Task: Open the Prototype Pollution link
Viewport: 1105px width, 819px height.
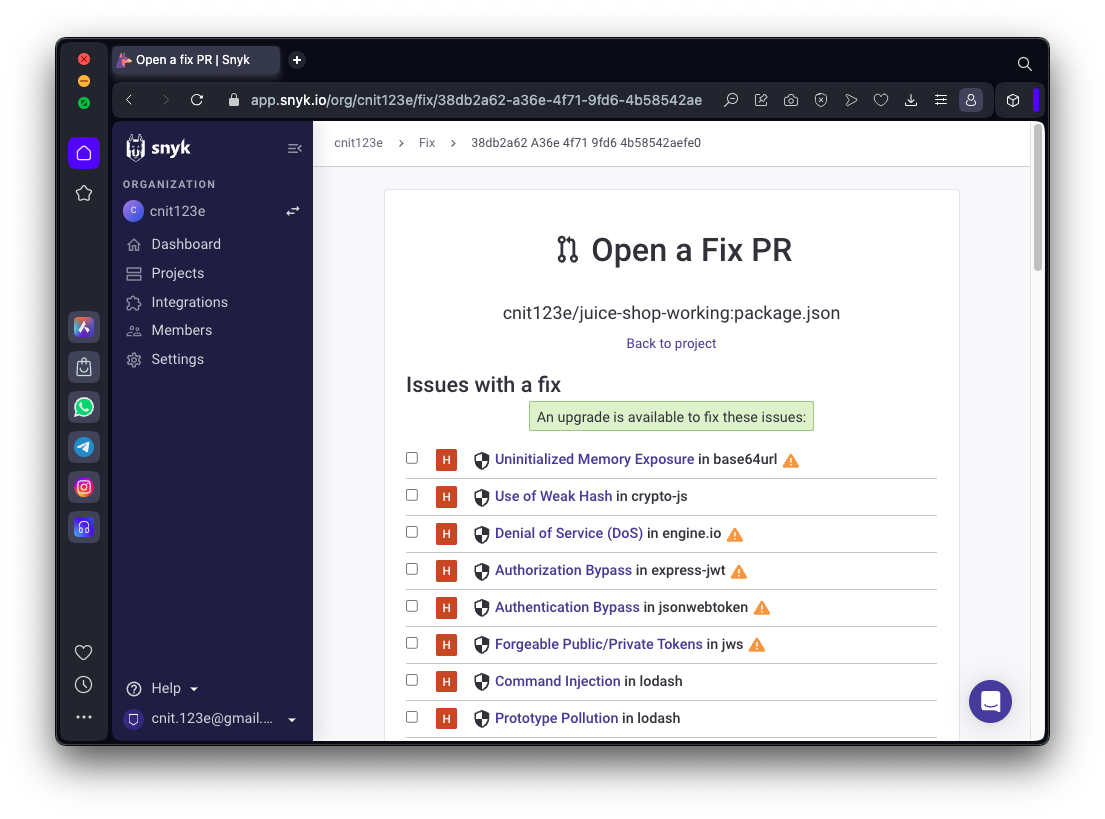Action: 556,718
